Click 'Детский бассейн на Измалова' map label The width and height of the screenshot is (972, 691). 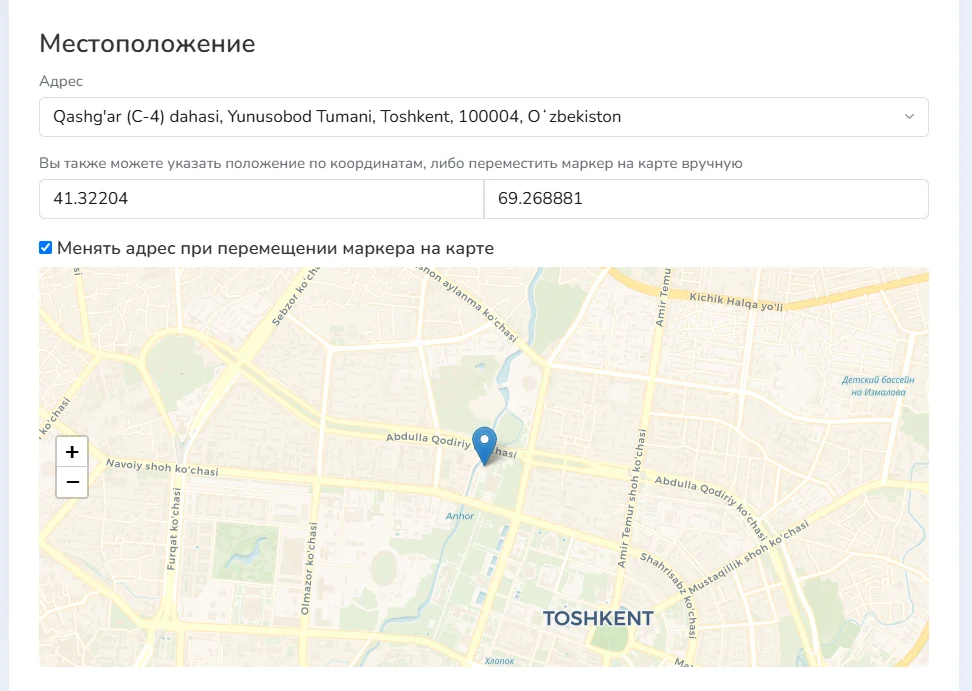[x=878, y=386]
